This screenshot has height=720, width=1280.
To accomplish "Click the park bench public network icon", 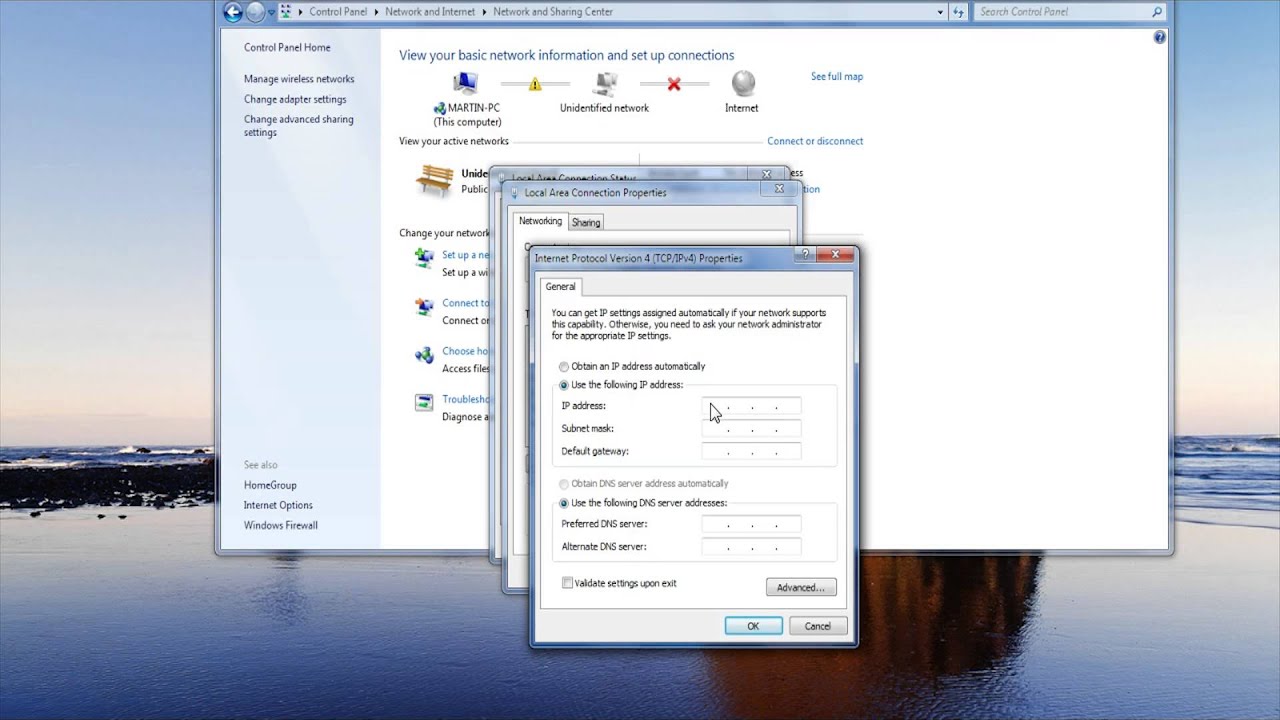I will pyautogui.click(x=435, y=181).
